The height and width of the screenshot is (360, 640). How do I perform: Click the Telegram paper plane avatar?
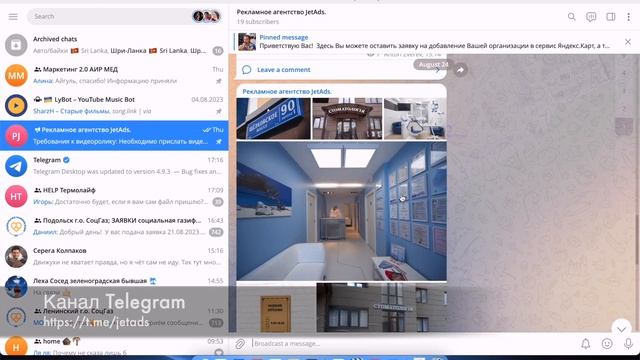tap(16, 166)
